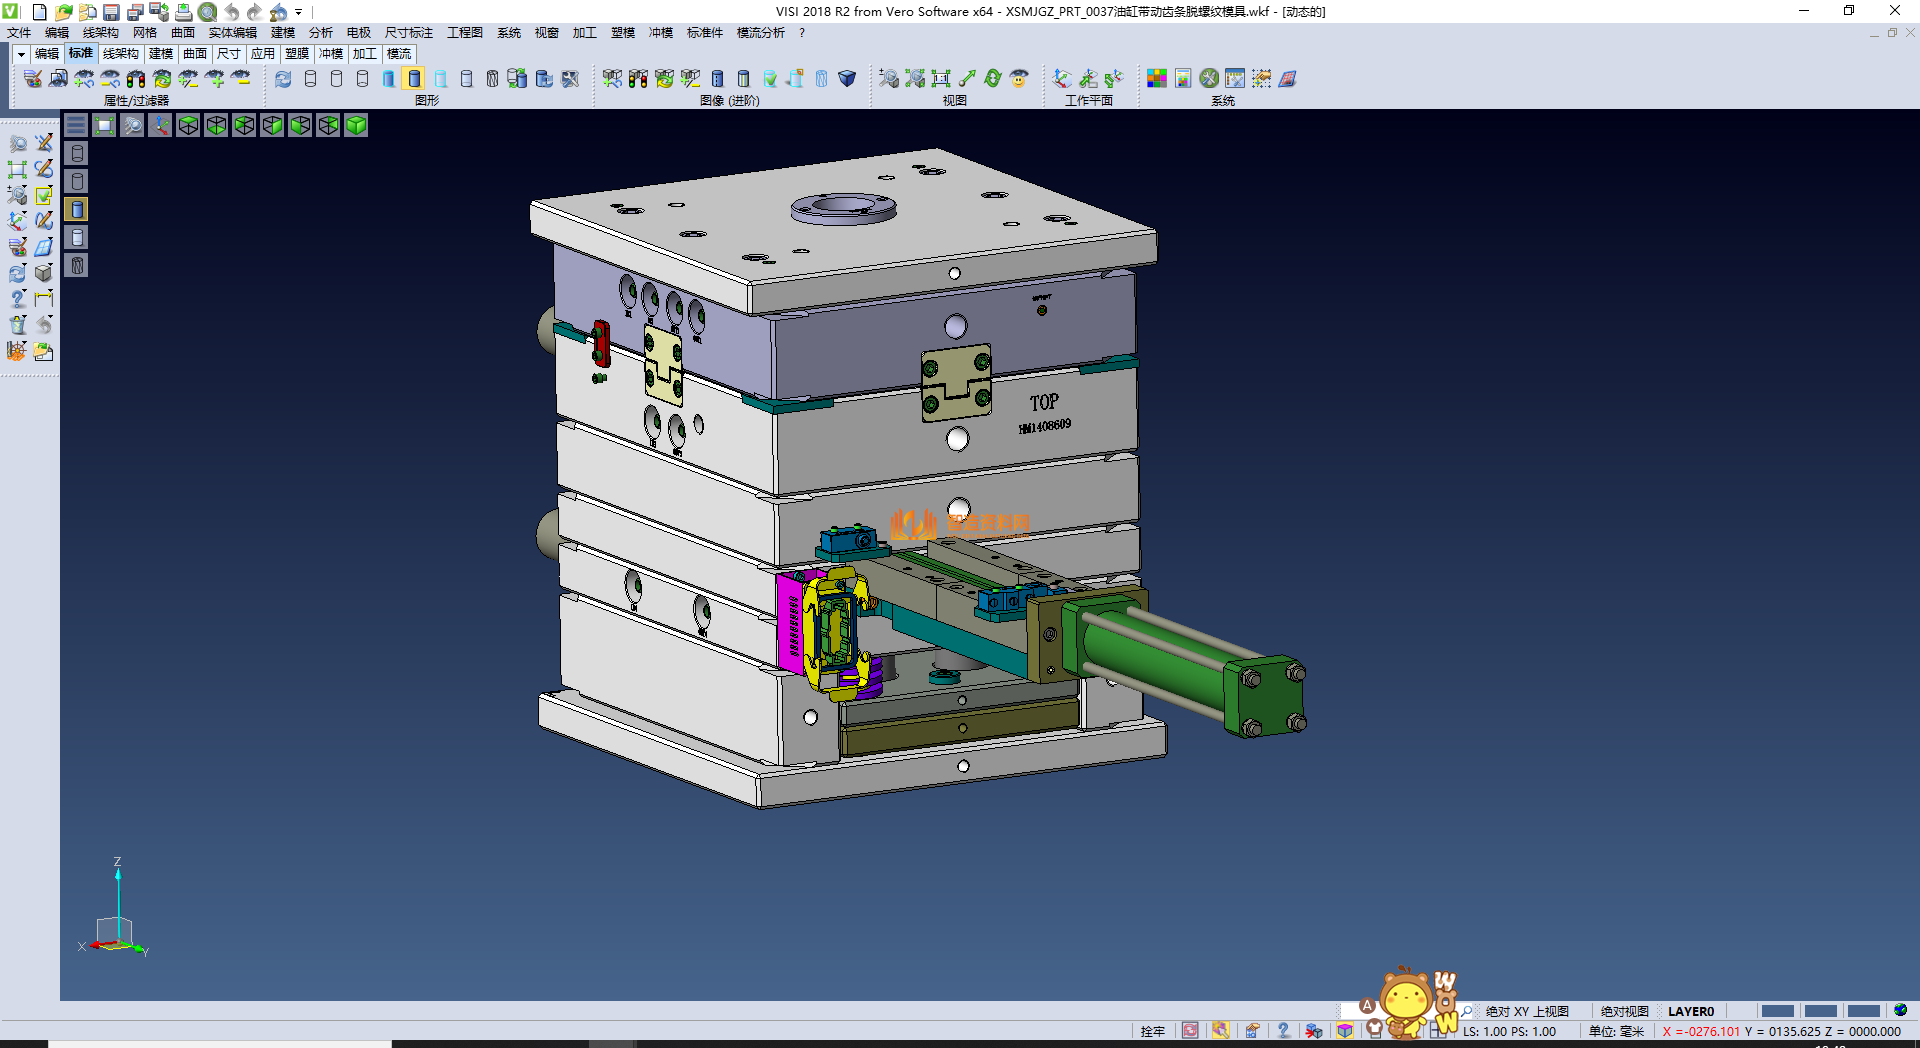Click the hamburger list icon in viewport toolbar

click(76, 125)
